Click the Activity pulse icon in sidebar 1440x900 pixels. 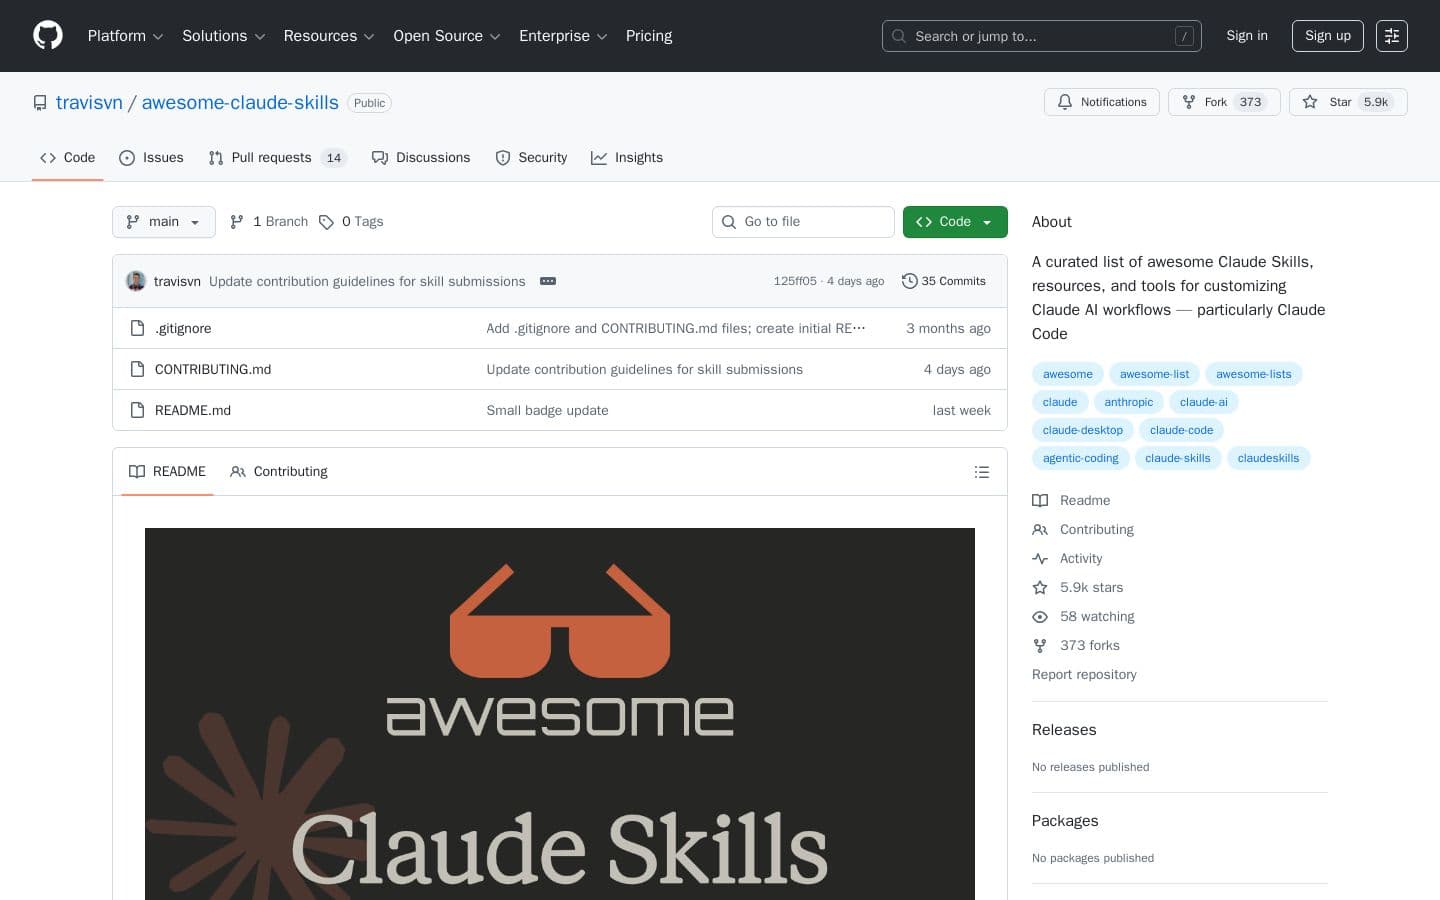pos(1040,558)
